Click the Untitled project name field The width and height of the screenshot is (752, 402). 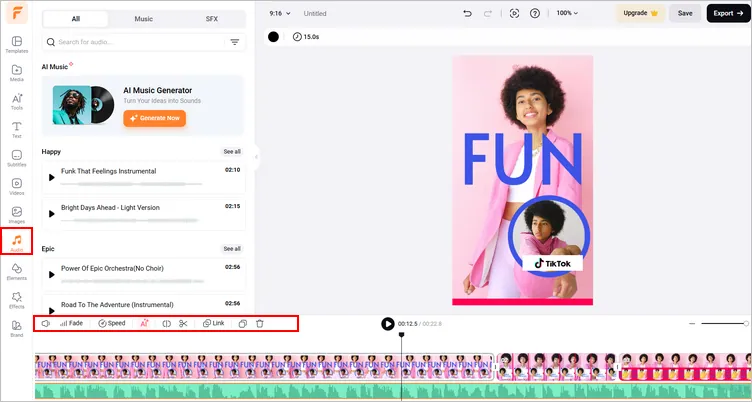coord(315,13)
